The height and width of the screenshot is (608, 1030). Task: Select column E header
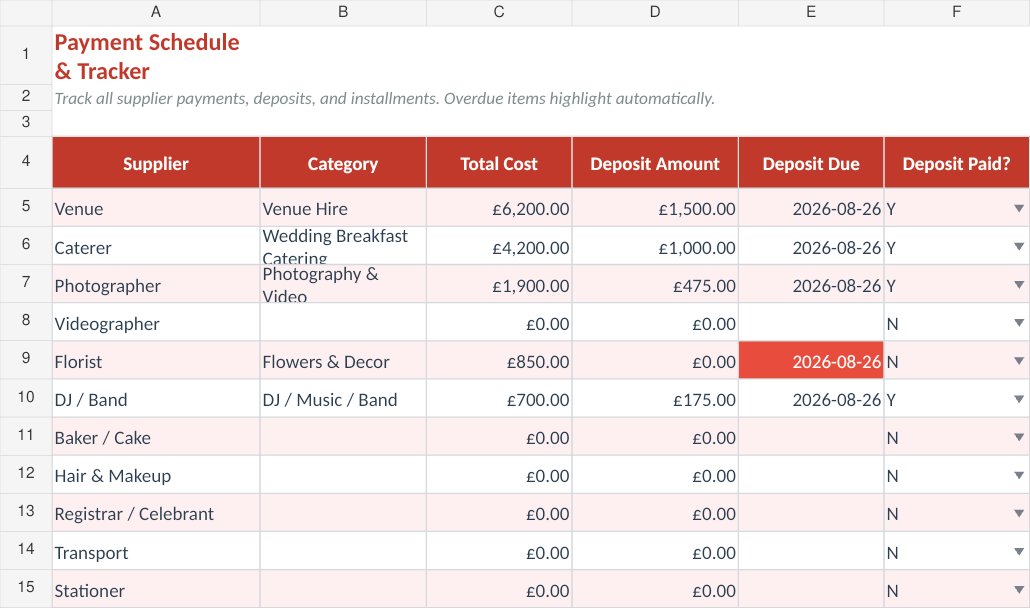point(811,12)
